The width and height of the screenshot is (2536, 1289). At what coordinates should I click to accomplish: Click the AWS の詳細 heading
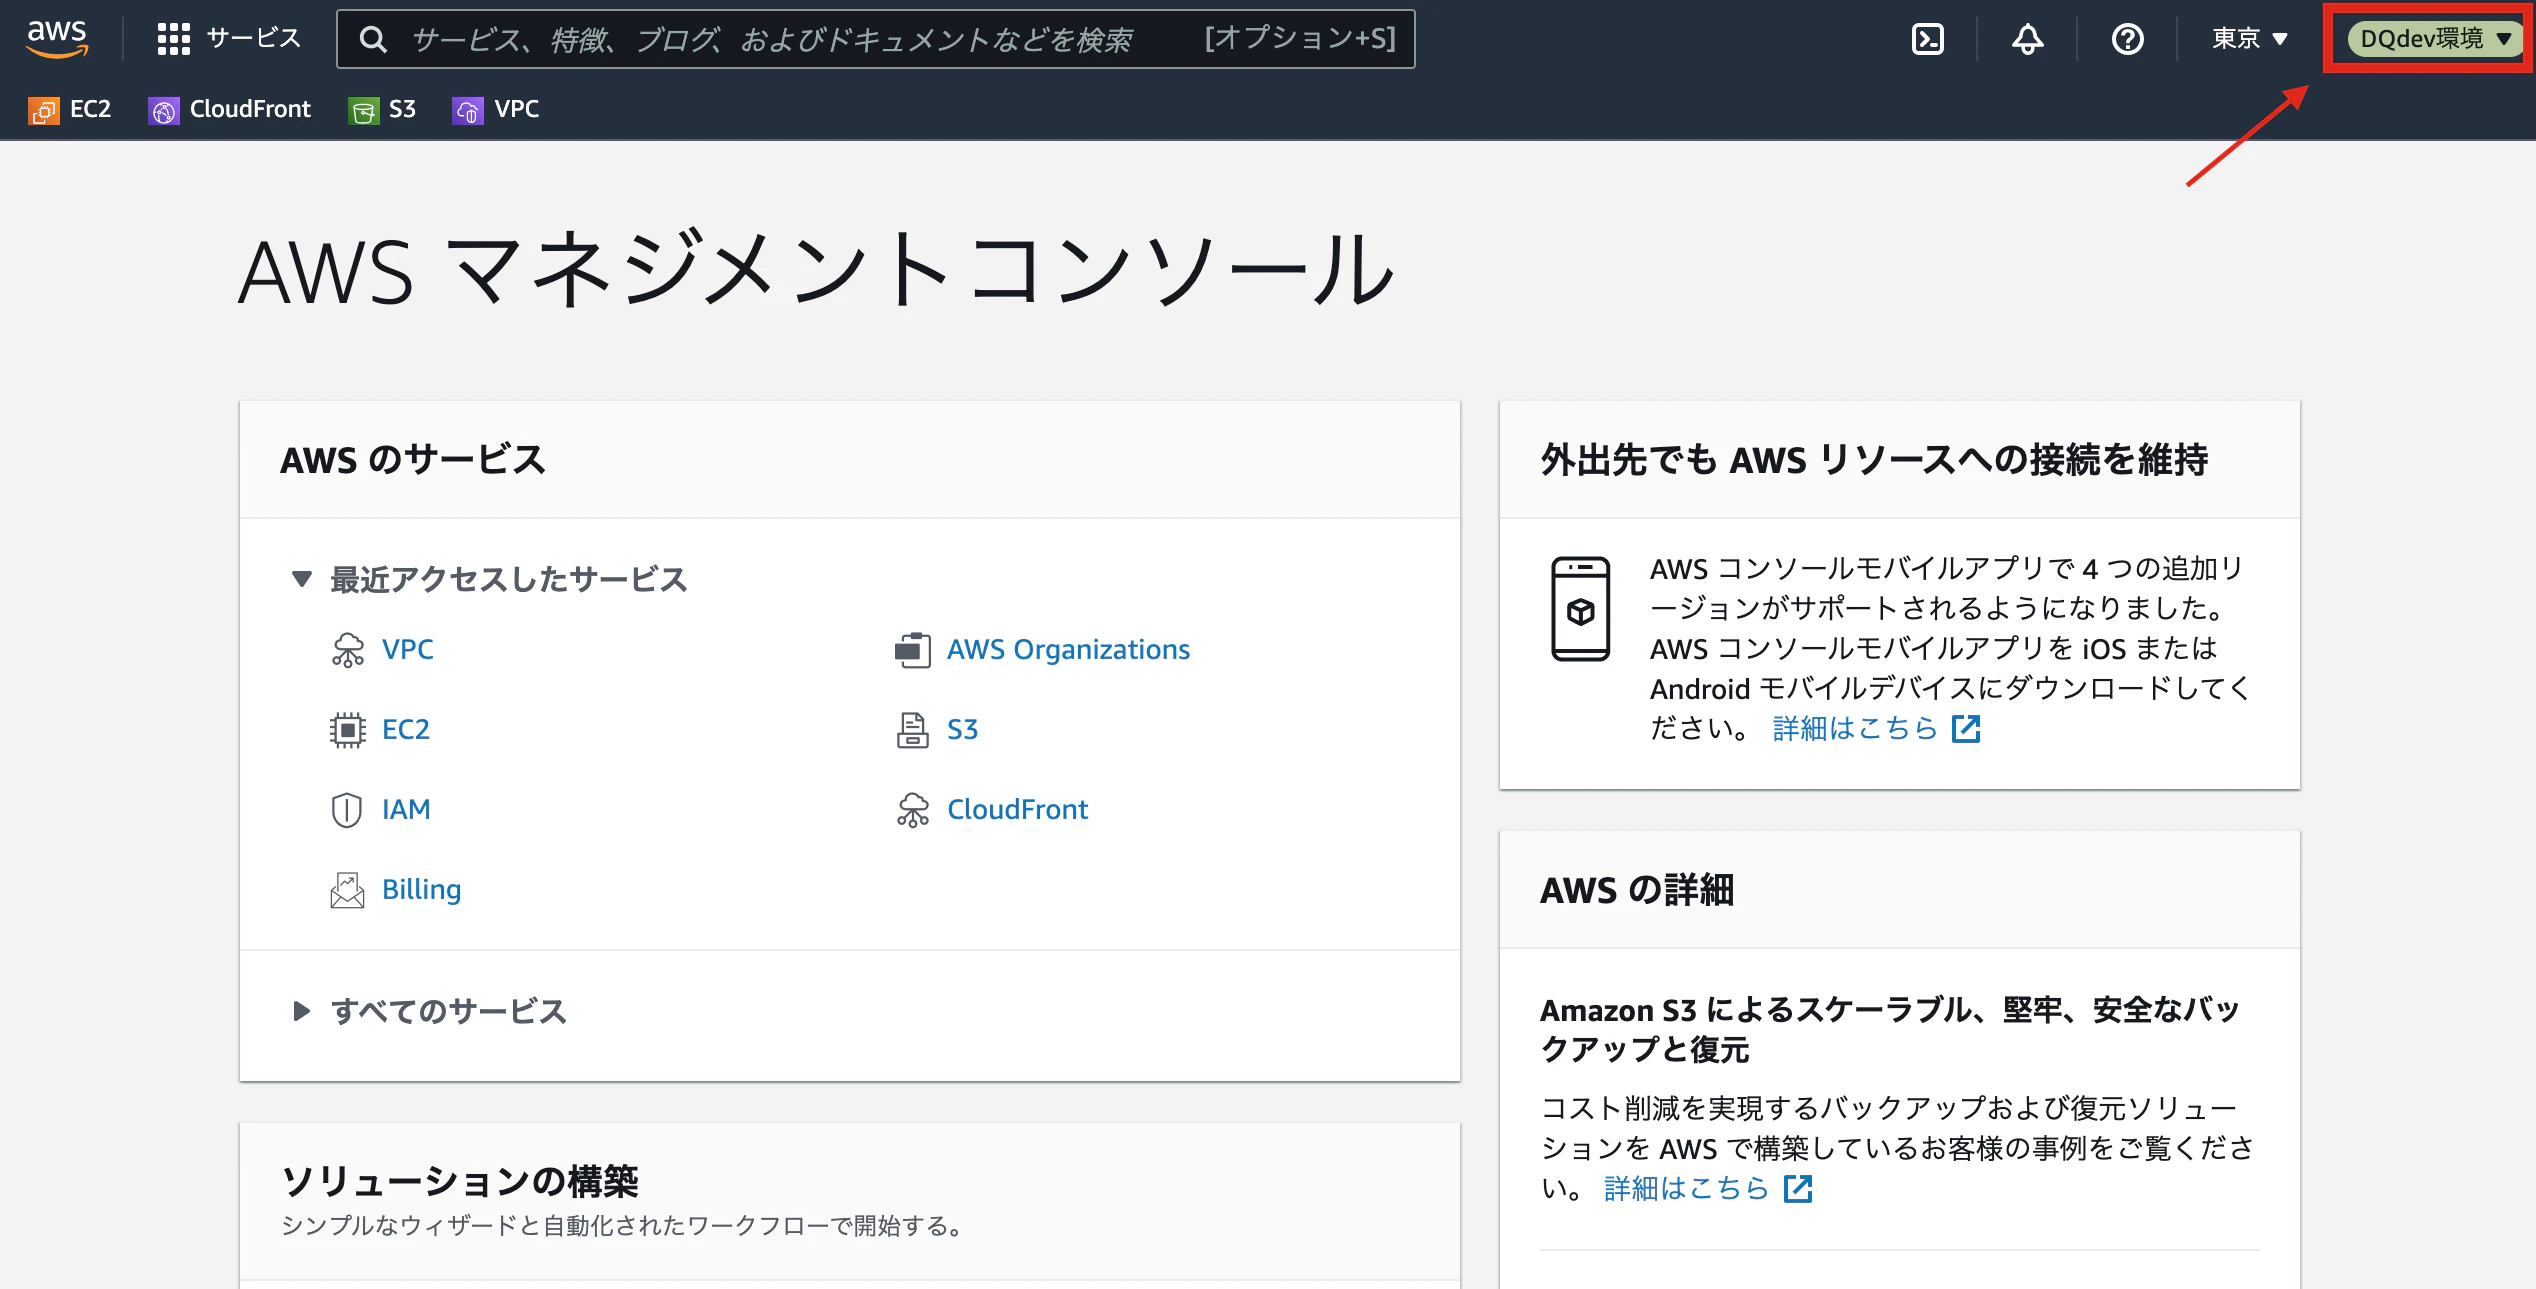tap(1637, 890)
